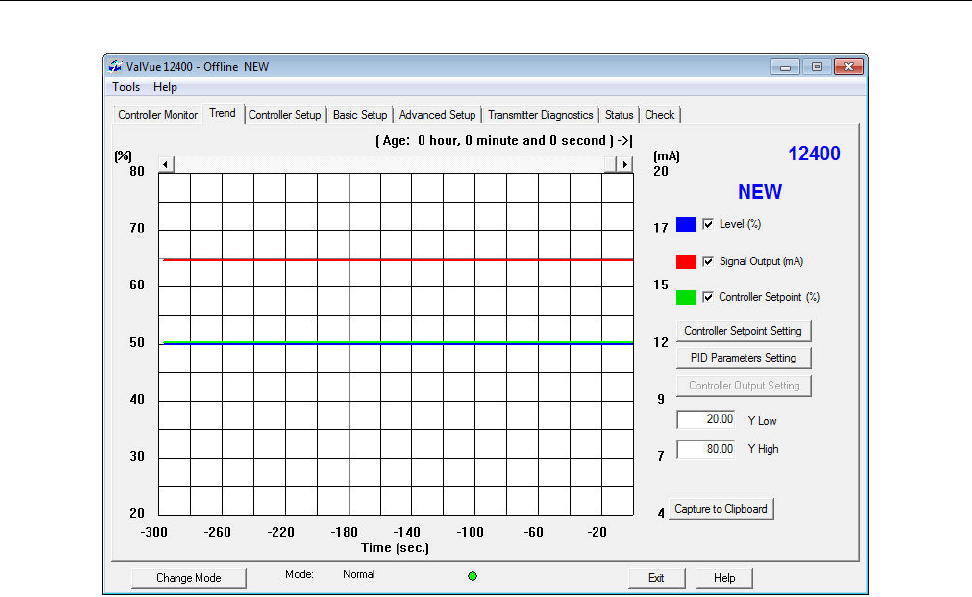Click the blue Level color swatch
Image resolution: width=972 pixels, height=597 pixels.
point(686,224)
